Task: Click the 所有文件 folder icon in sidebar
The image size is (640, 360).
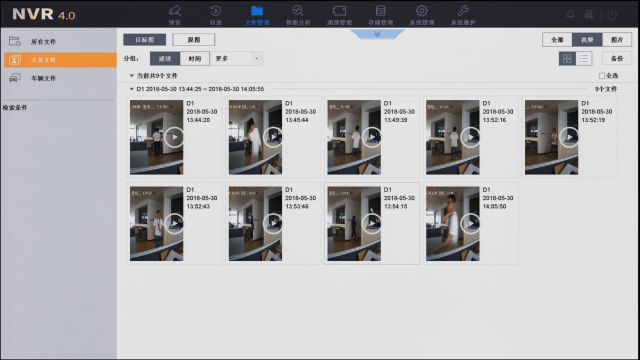Action: pyautogui.click(x=15, y=41)
